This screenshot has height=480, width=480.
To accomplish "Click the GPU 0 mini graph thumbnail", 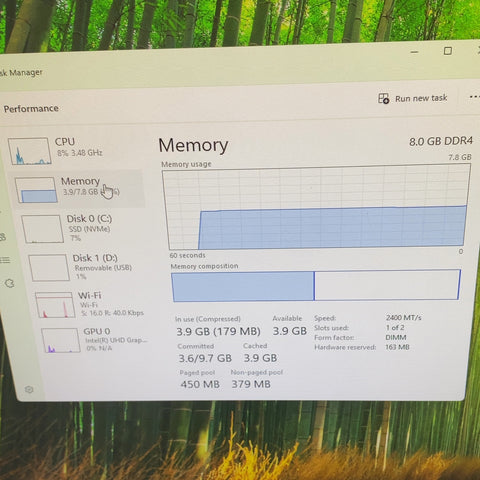I will coord(61,340).
